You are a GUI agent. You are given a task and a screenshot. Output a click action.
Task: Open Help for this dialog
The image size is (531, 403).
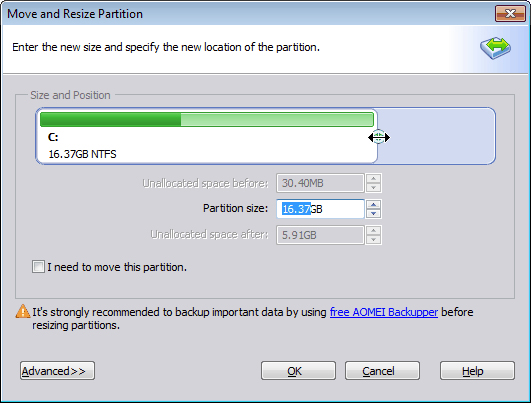point(477,371)
